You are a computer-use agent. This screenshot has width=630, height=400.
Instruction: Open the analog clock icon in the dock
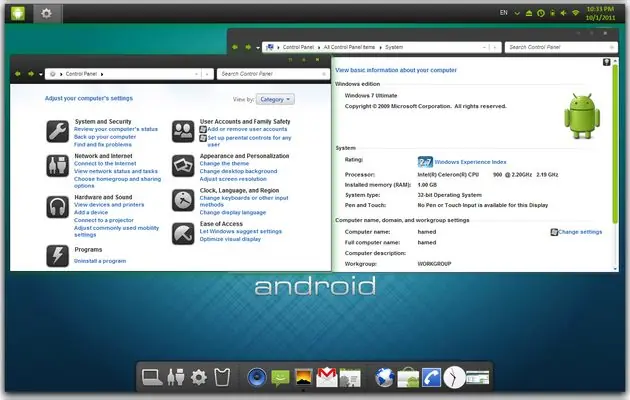point(454,378)
